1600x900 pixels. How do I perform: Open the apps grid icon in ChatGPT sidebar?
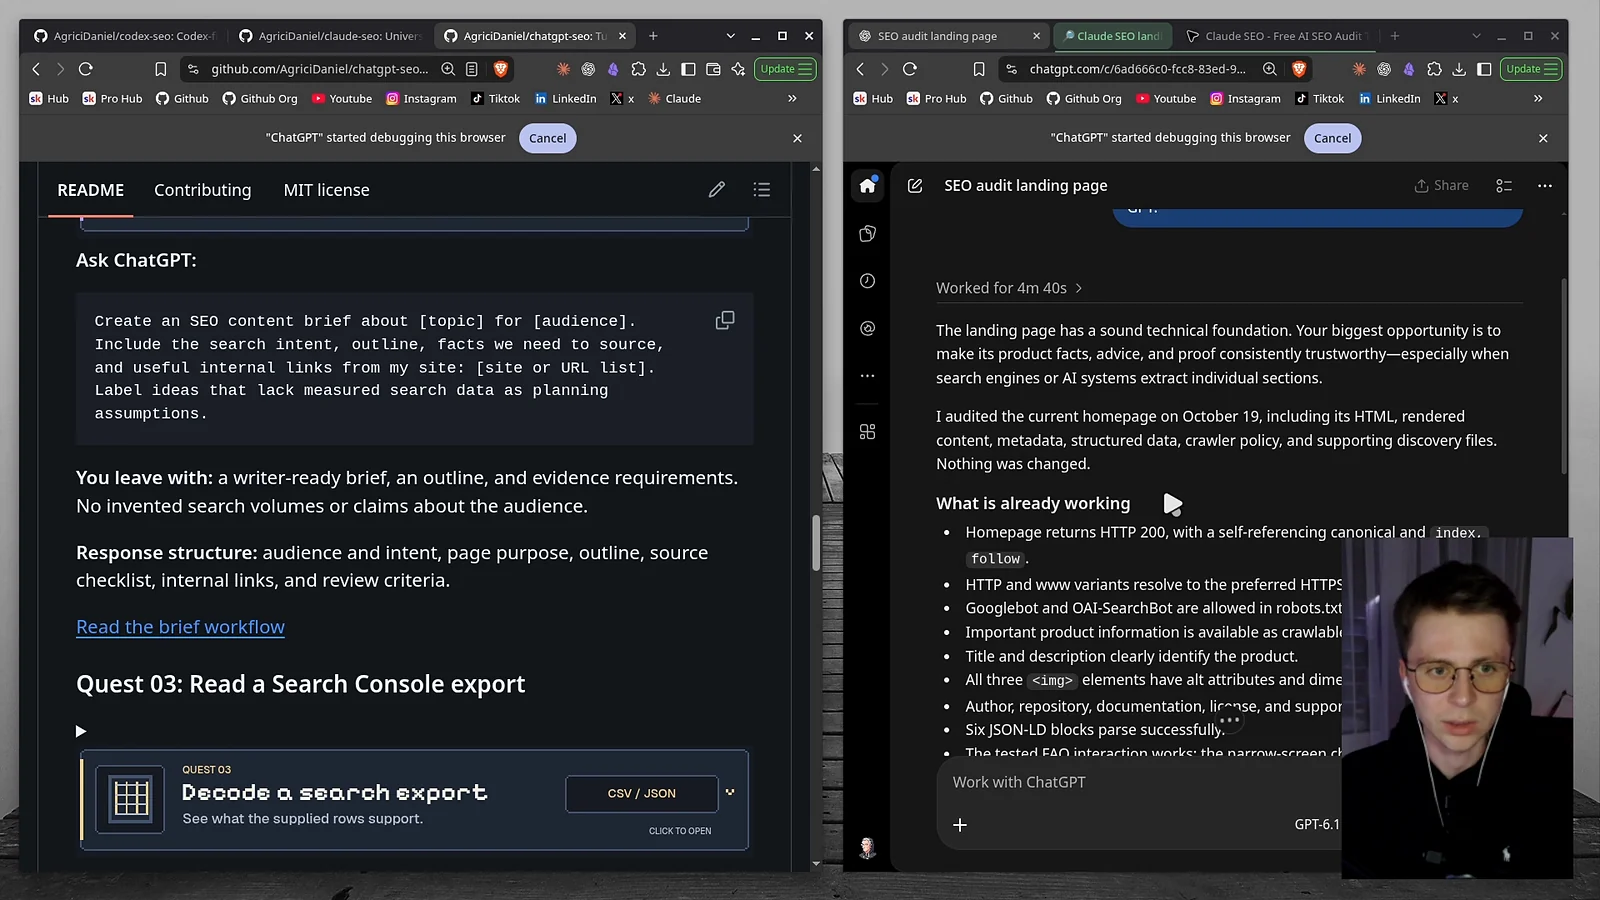[867, 431]
